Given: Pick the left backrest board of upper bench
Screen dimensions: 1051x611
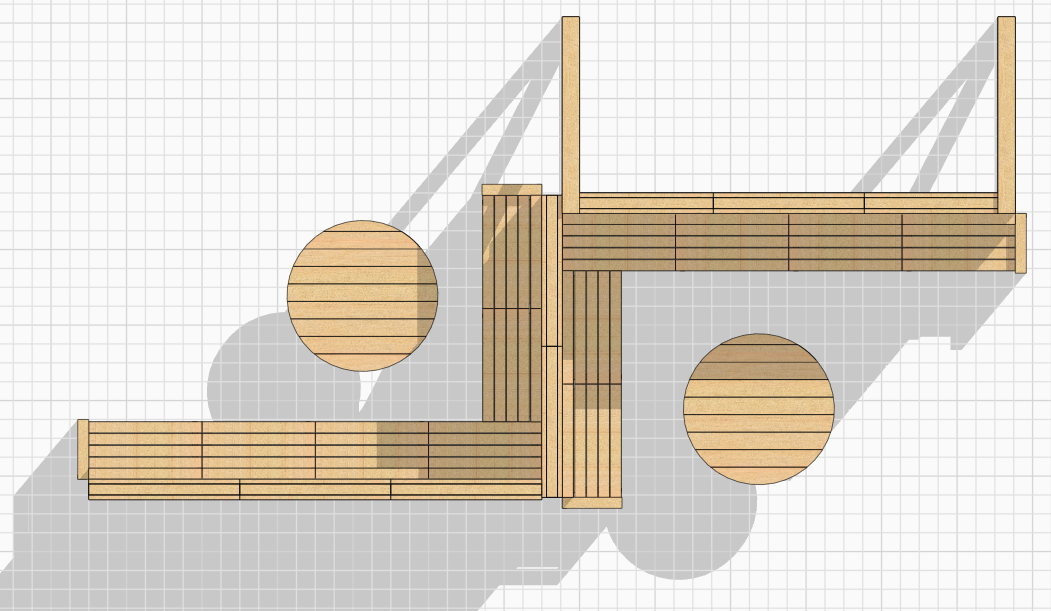Looking at the screenshot, I should point(646,202).
